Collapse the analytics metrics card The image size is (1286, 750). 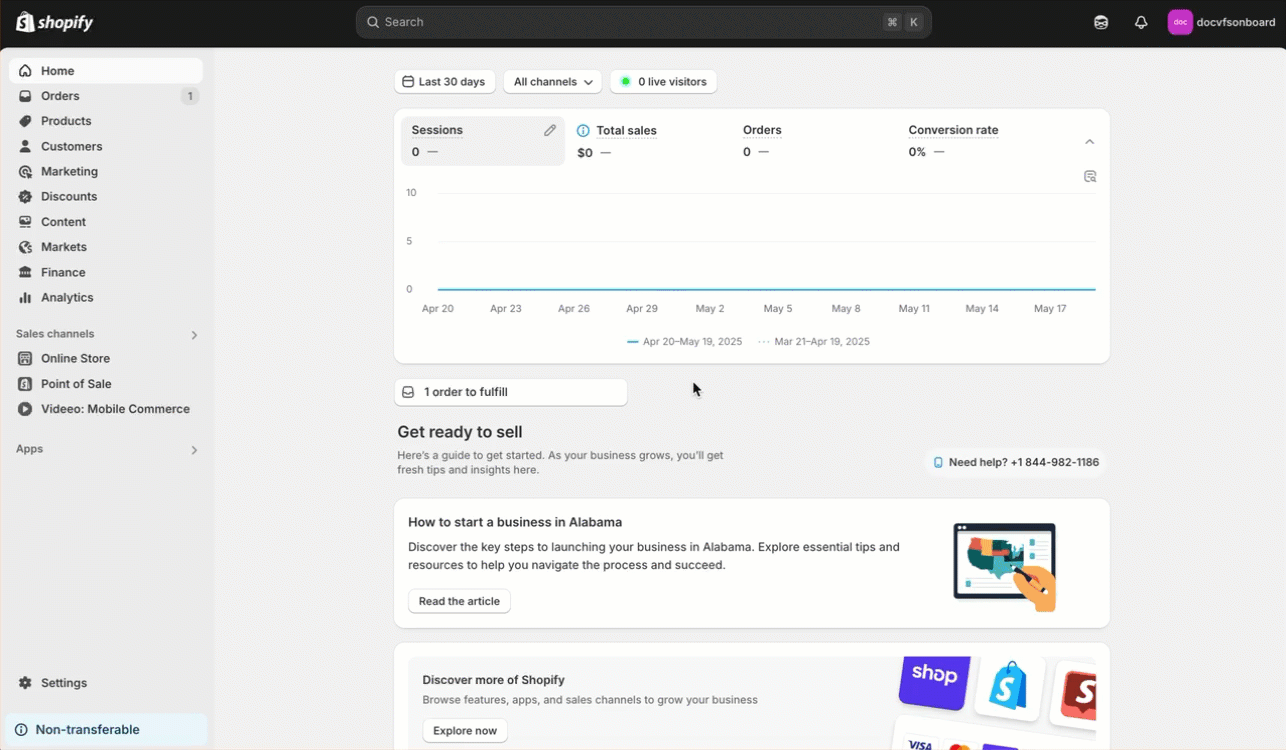[1090, 142]
